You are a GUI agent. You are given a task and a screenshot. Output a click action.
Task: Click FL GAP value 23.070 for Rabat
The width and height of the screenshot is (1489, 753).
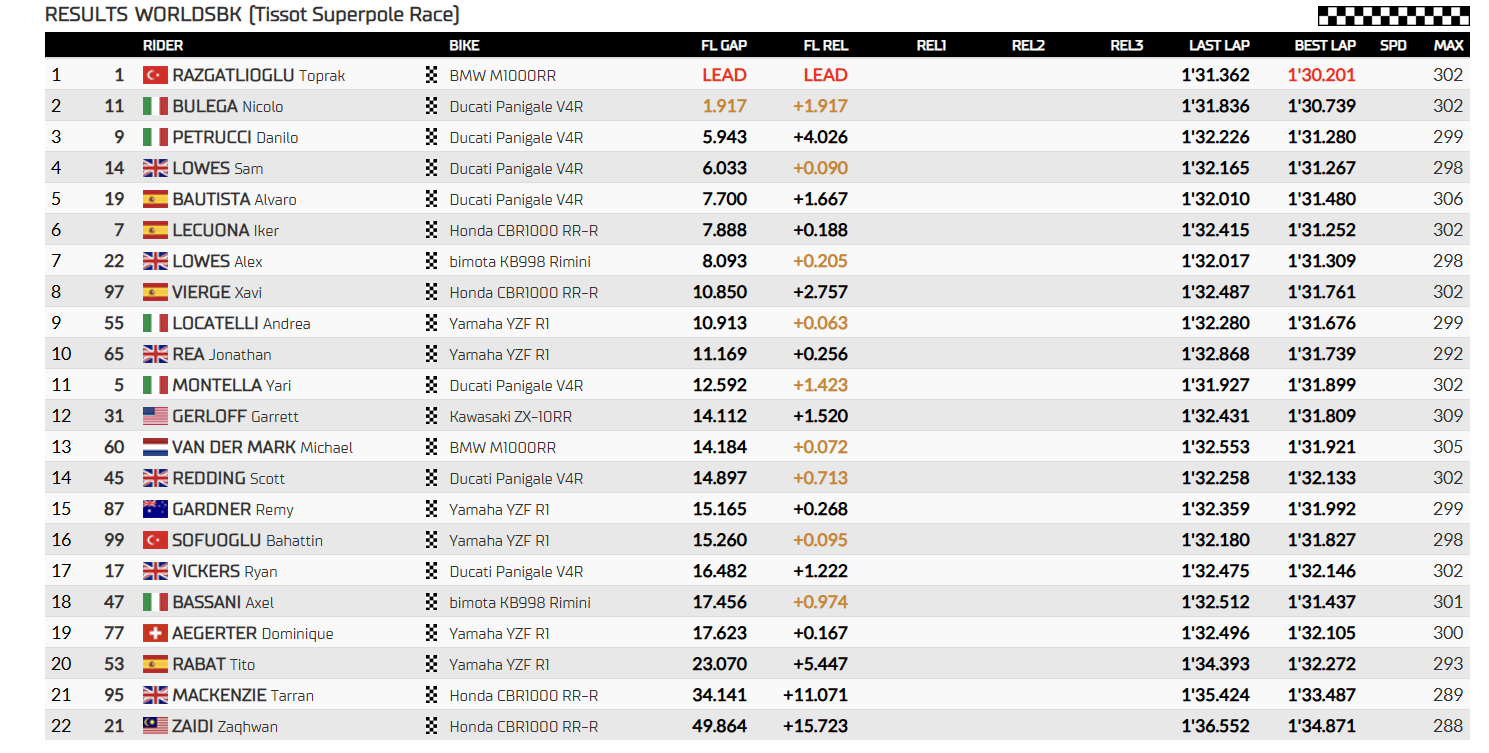(x=720, y=664)
